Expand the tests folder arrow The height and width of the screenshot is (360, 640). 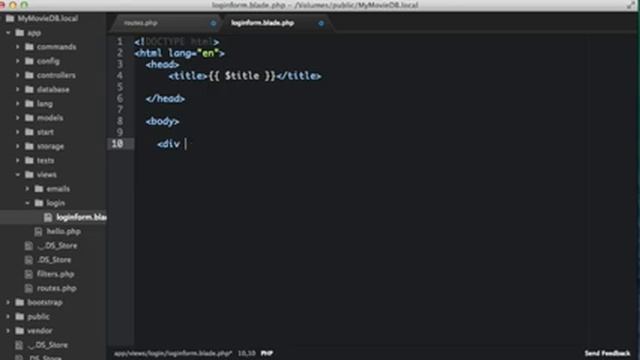tap(18, 160)
